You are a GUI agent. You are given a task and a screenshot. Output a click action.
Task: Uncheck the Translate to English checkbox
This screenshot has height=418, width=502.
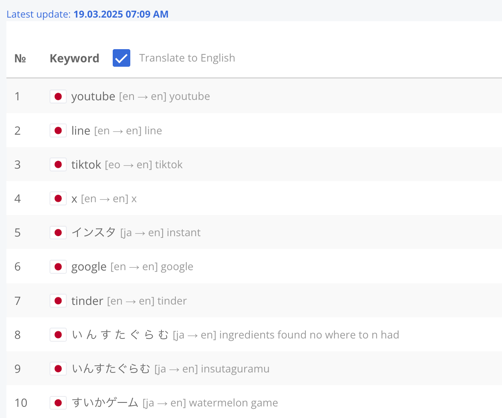(121, 58)
